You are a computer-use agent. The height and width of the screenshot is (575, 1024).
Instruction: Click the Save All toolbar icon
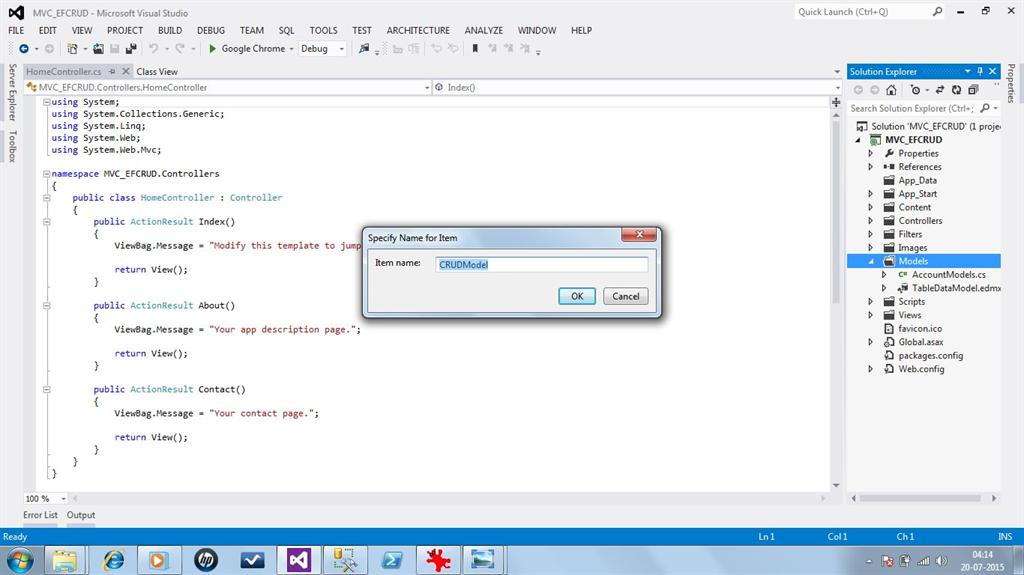(x=131, y=48)
